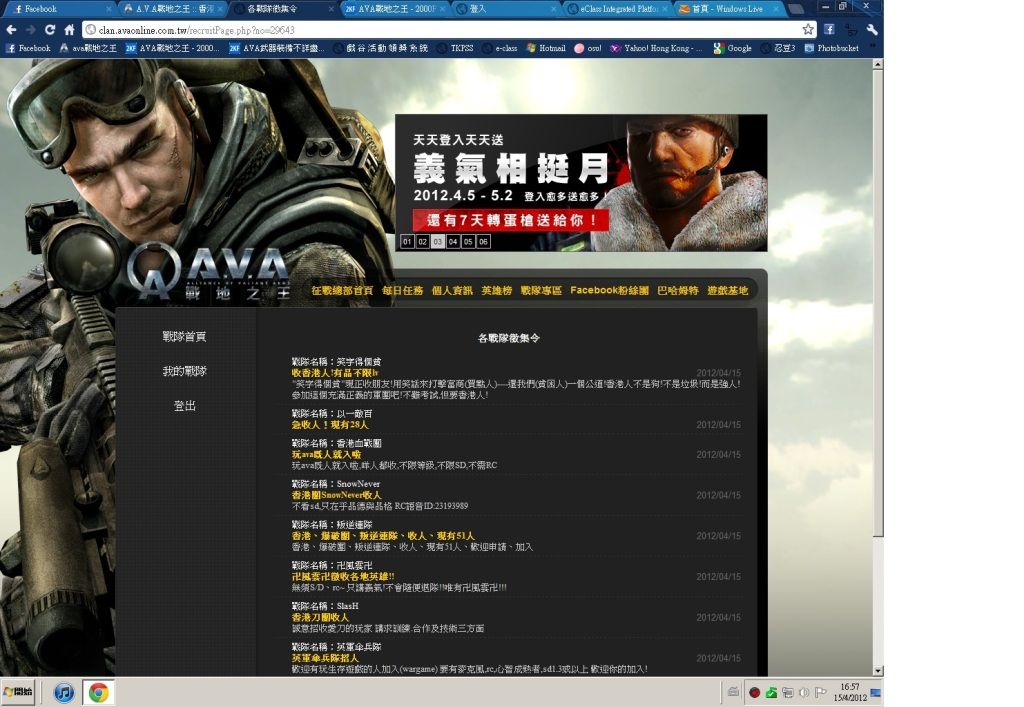Open the Facebook bookmark
This screenshot has height=707, width=1024.
pyautogui.click(x=28, y=48)
